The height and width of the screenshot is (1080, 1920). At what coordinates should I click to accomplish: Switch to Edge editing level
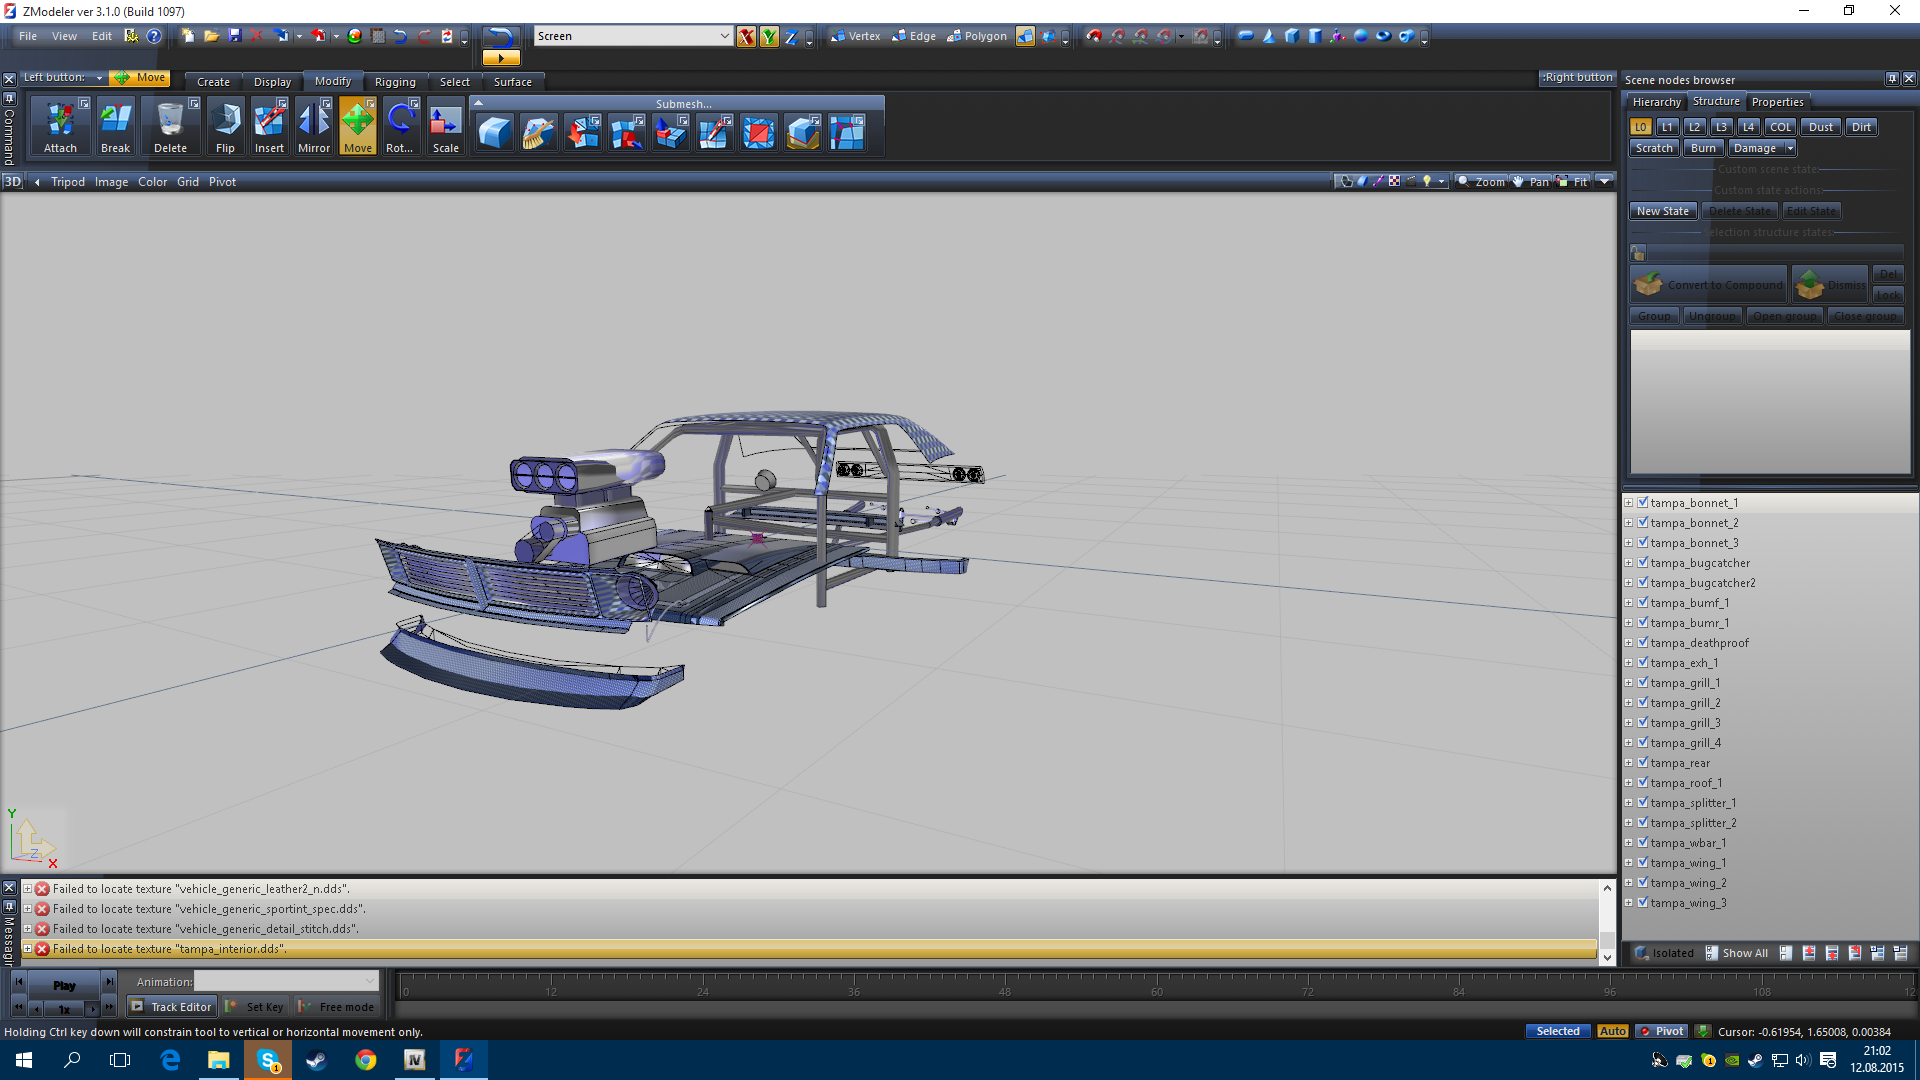click(914, 36)
